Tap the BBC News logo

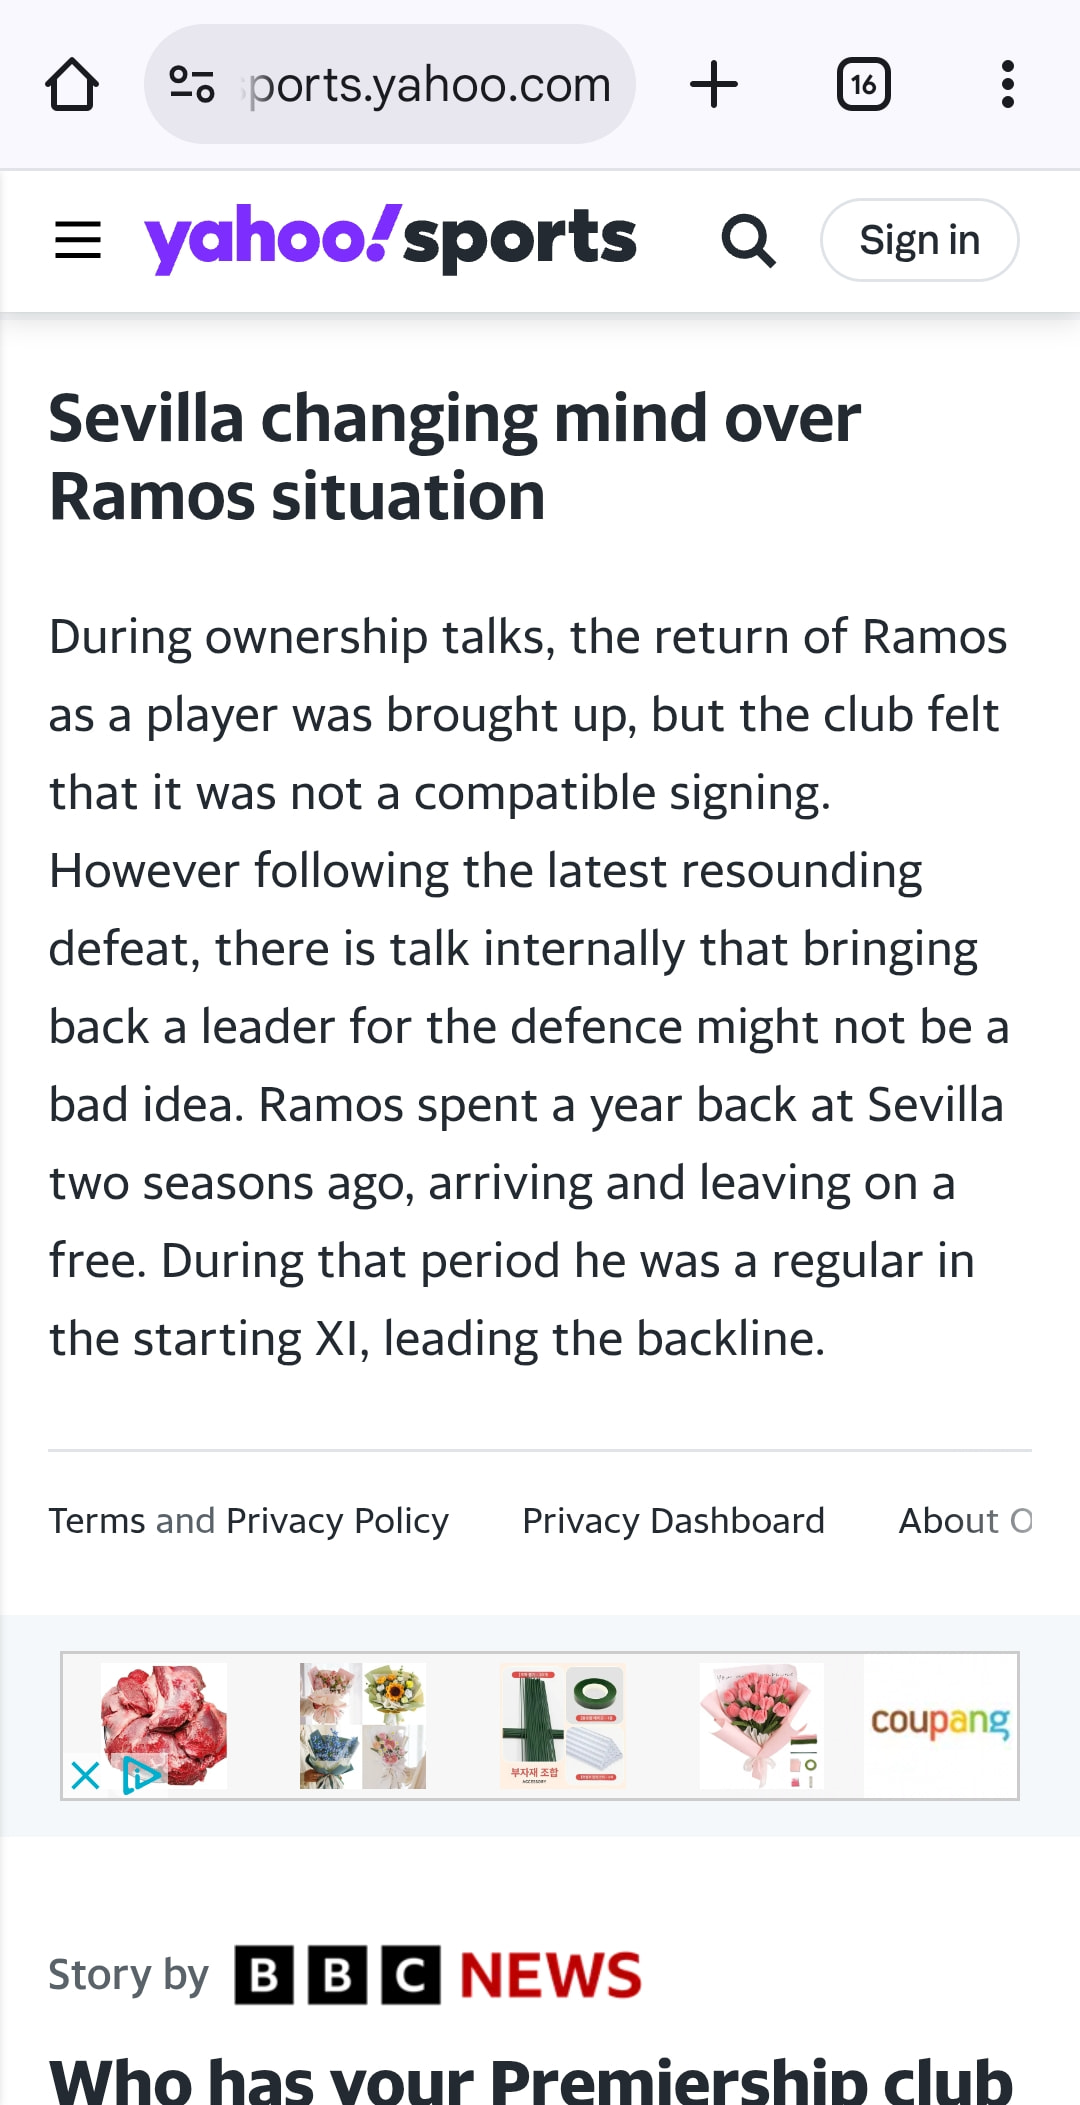tap(438, 1975)
